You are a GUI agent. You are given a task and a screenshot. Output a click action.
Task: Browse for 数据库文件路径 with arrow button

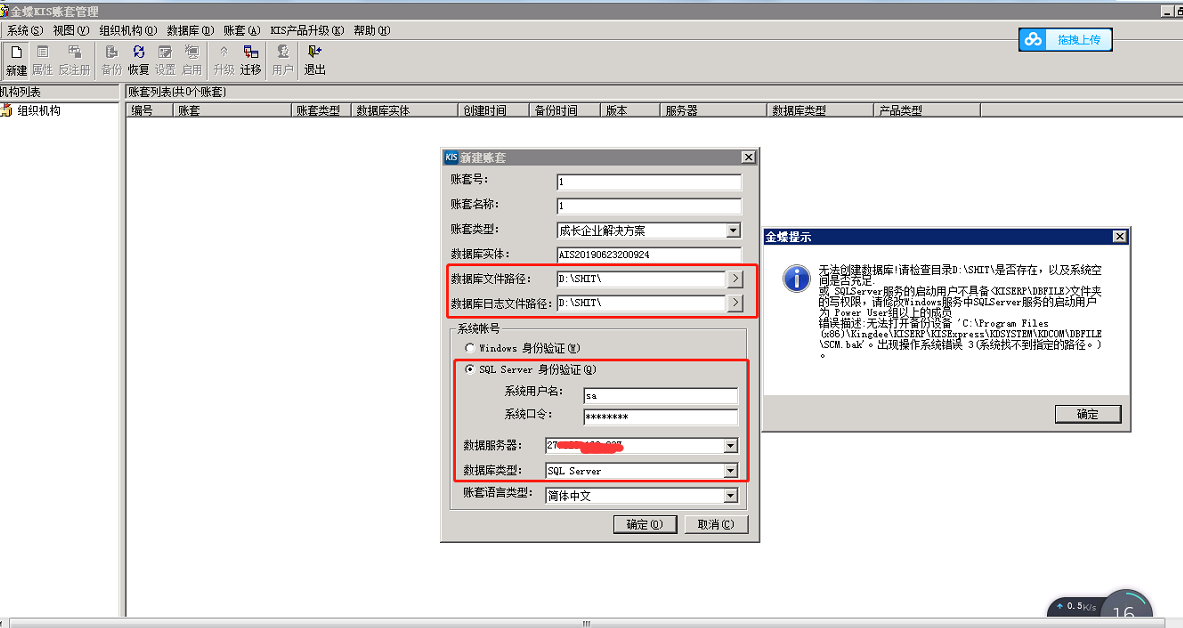pyautogui.click(x=735, y=279)
